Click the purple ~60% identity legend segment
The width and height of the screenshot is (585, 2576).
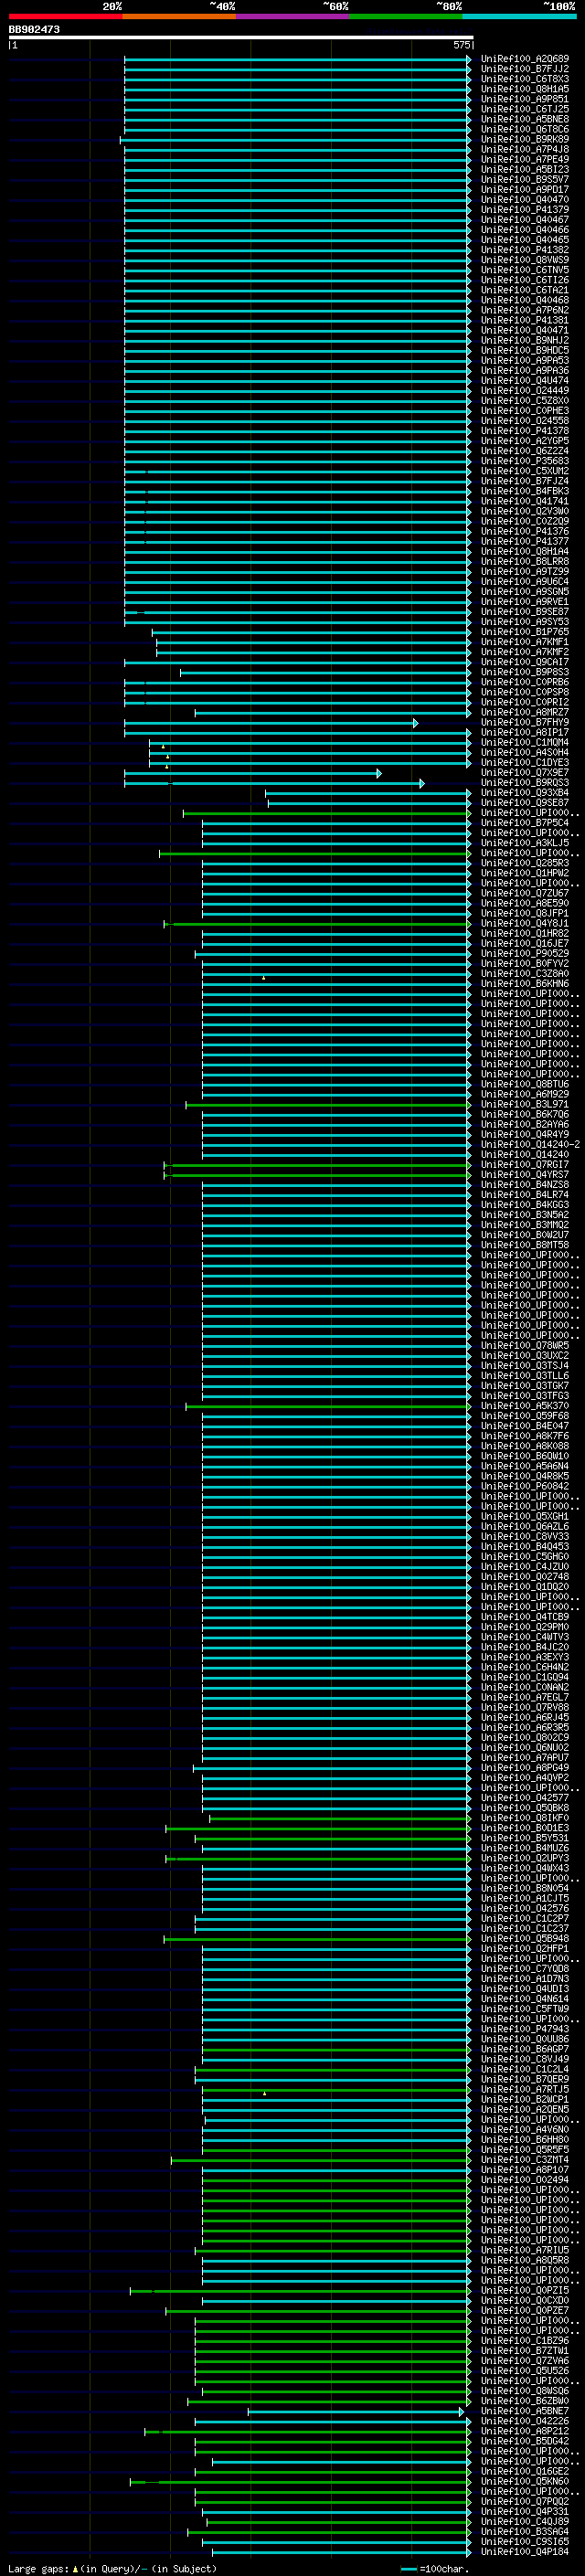(x=292, y=16)
